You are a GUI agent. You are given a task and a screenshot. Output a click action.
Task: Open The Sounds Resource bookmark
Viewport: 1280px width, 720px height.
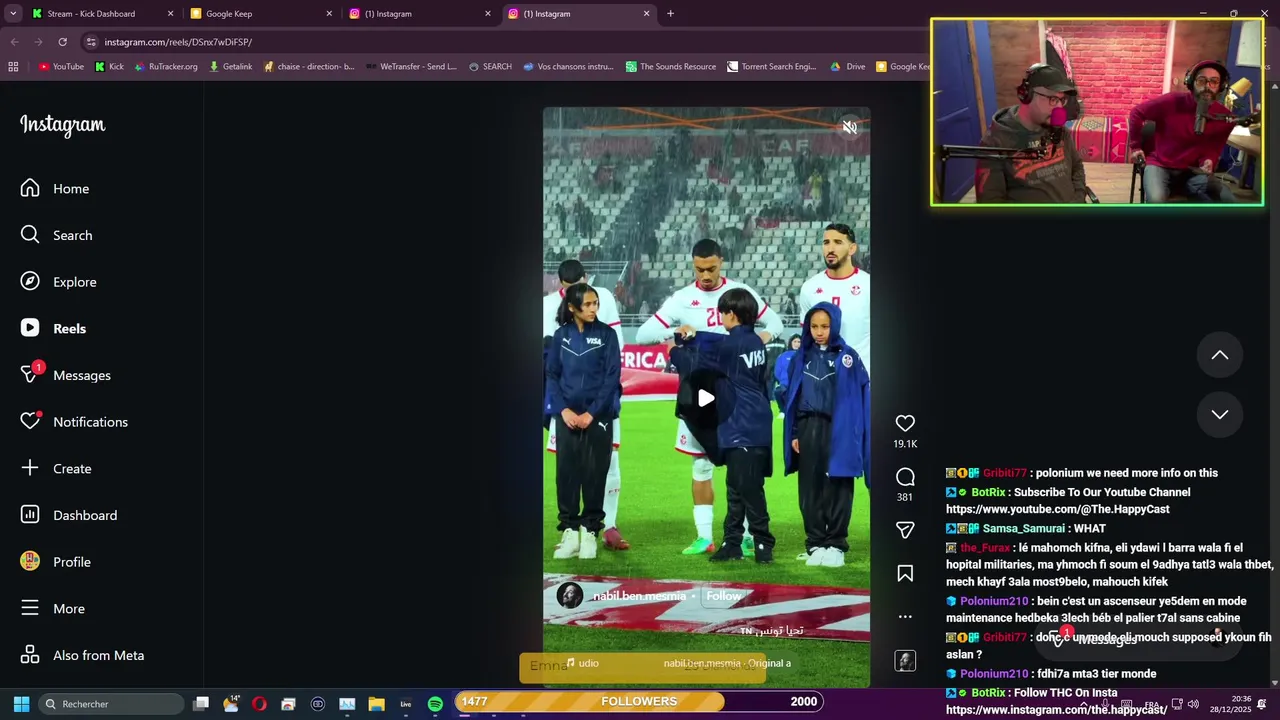point(671,67)
